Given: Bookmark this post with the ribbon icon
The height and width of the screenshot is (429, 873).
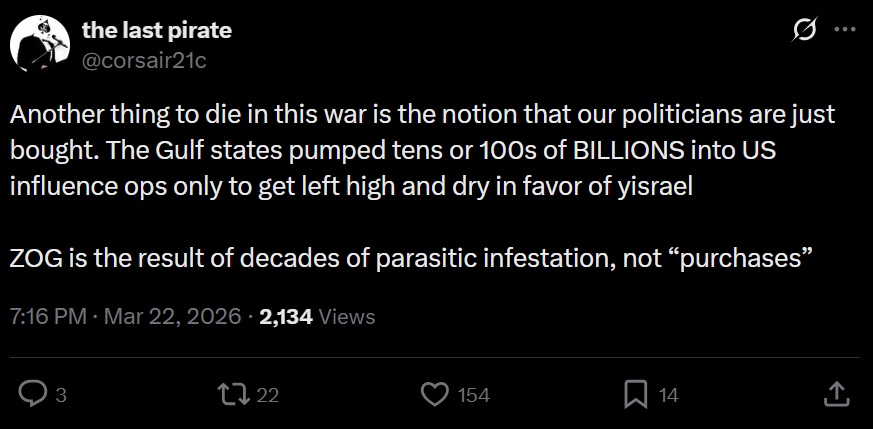Looking at the screenshot, I should [x=635, y=395].
